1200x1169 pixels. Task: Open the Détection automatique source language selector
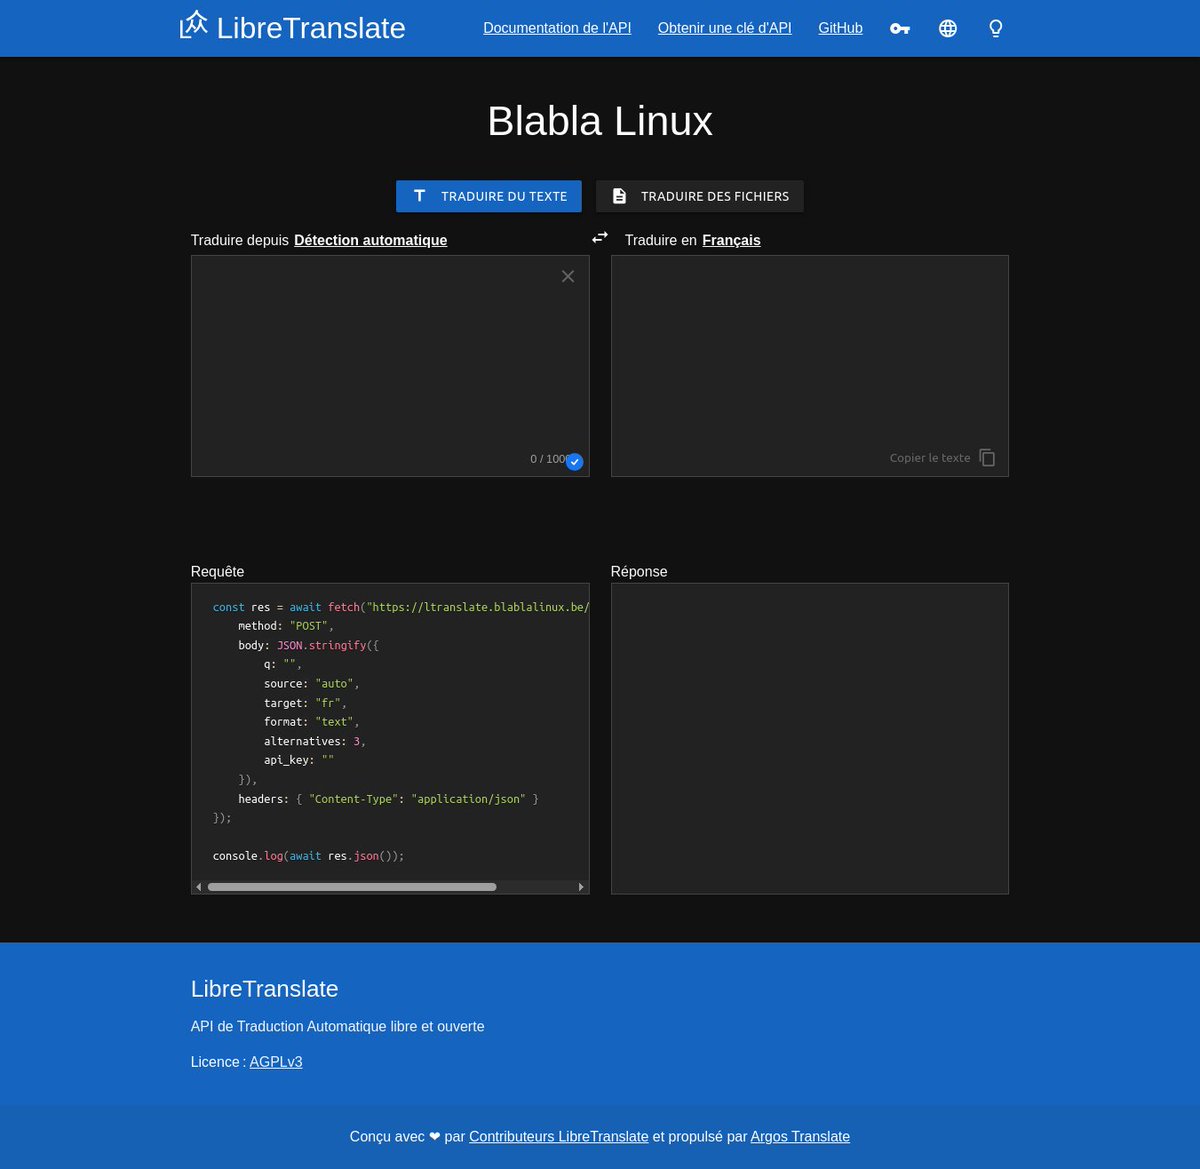pyautogui.click(x=370, y=240)
